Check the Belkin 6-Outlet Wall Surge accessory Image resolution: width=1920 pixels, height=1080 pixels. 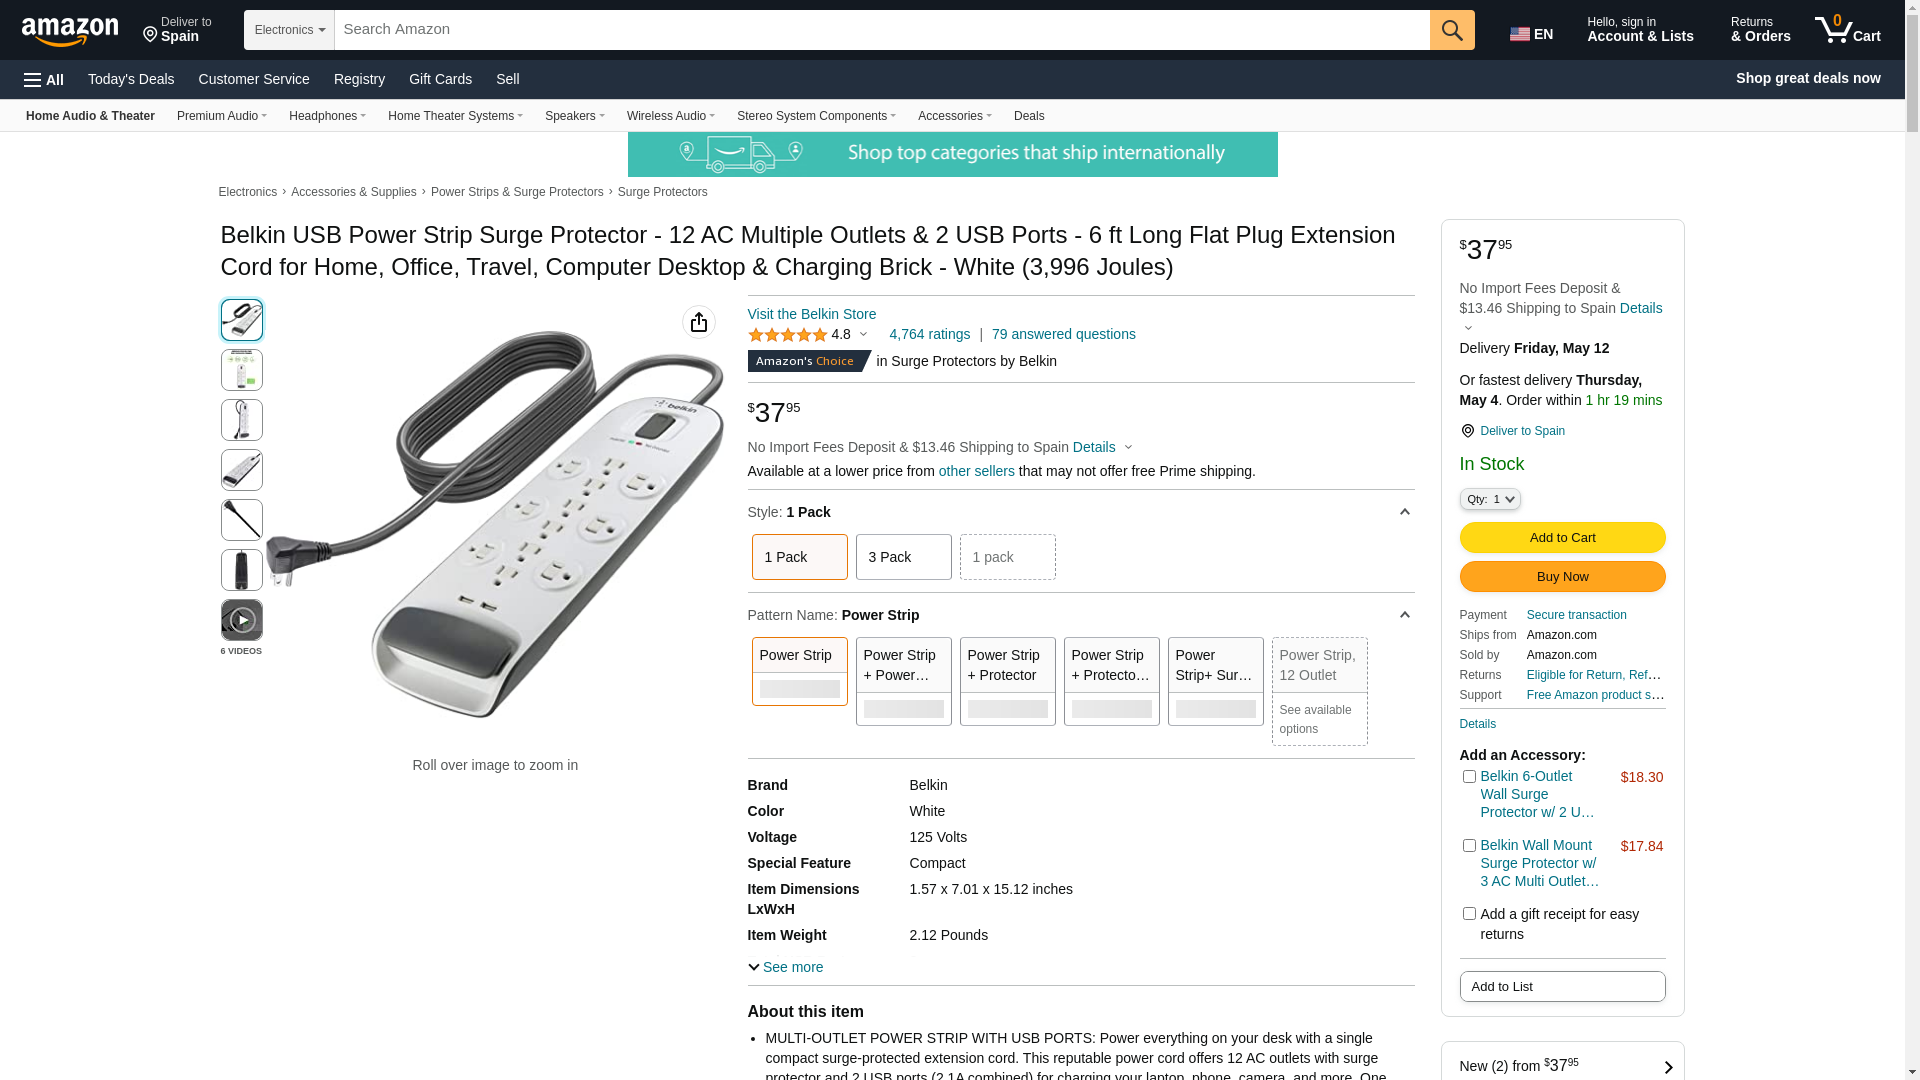(1469, 777)
